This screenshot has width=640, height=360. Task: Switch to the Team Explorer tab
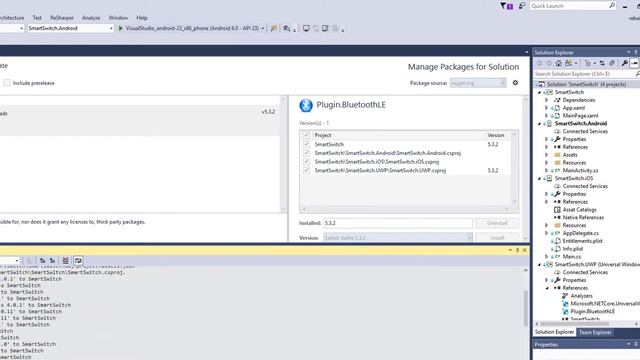point(595,332)
